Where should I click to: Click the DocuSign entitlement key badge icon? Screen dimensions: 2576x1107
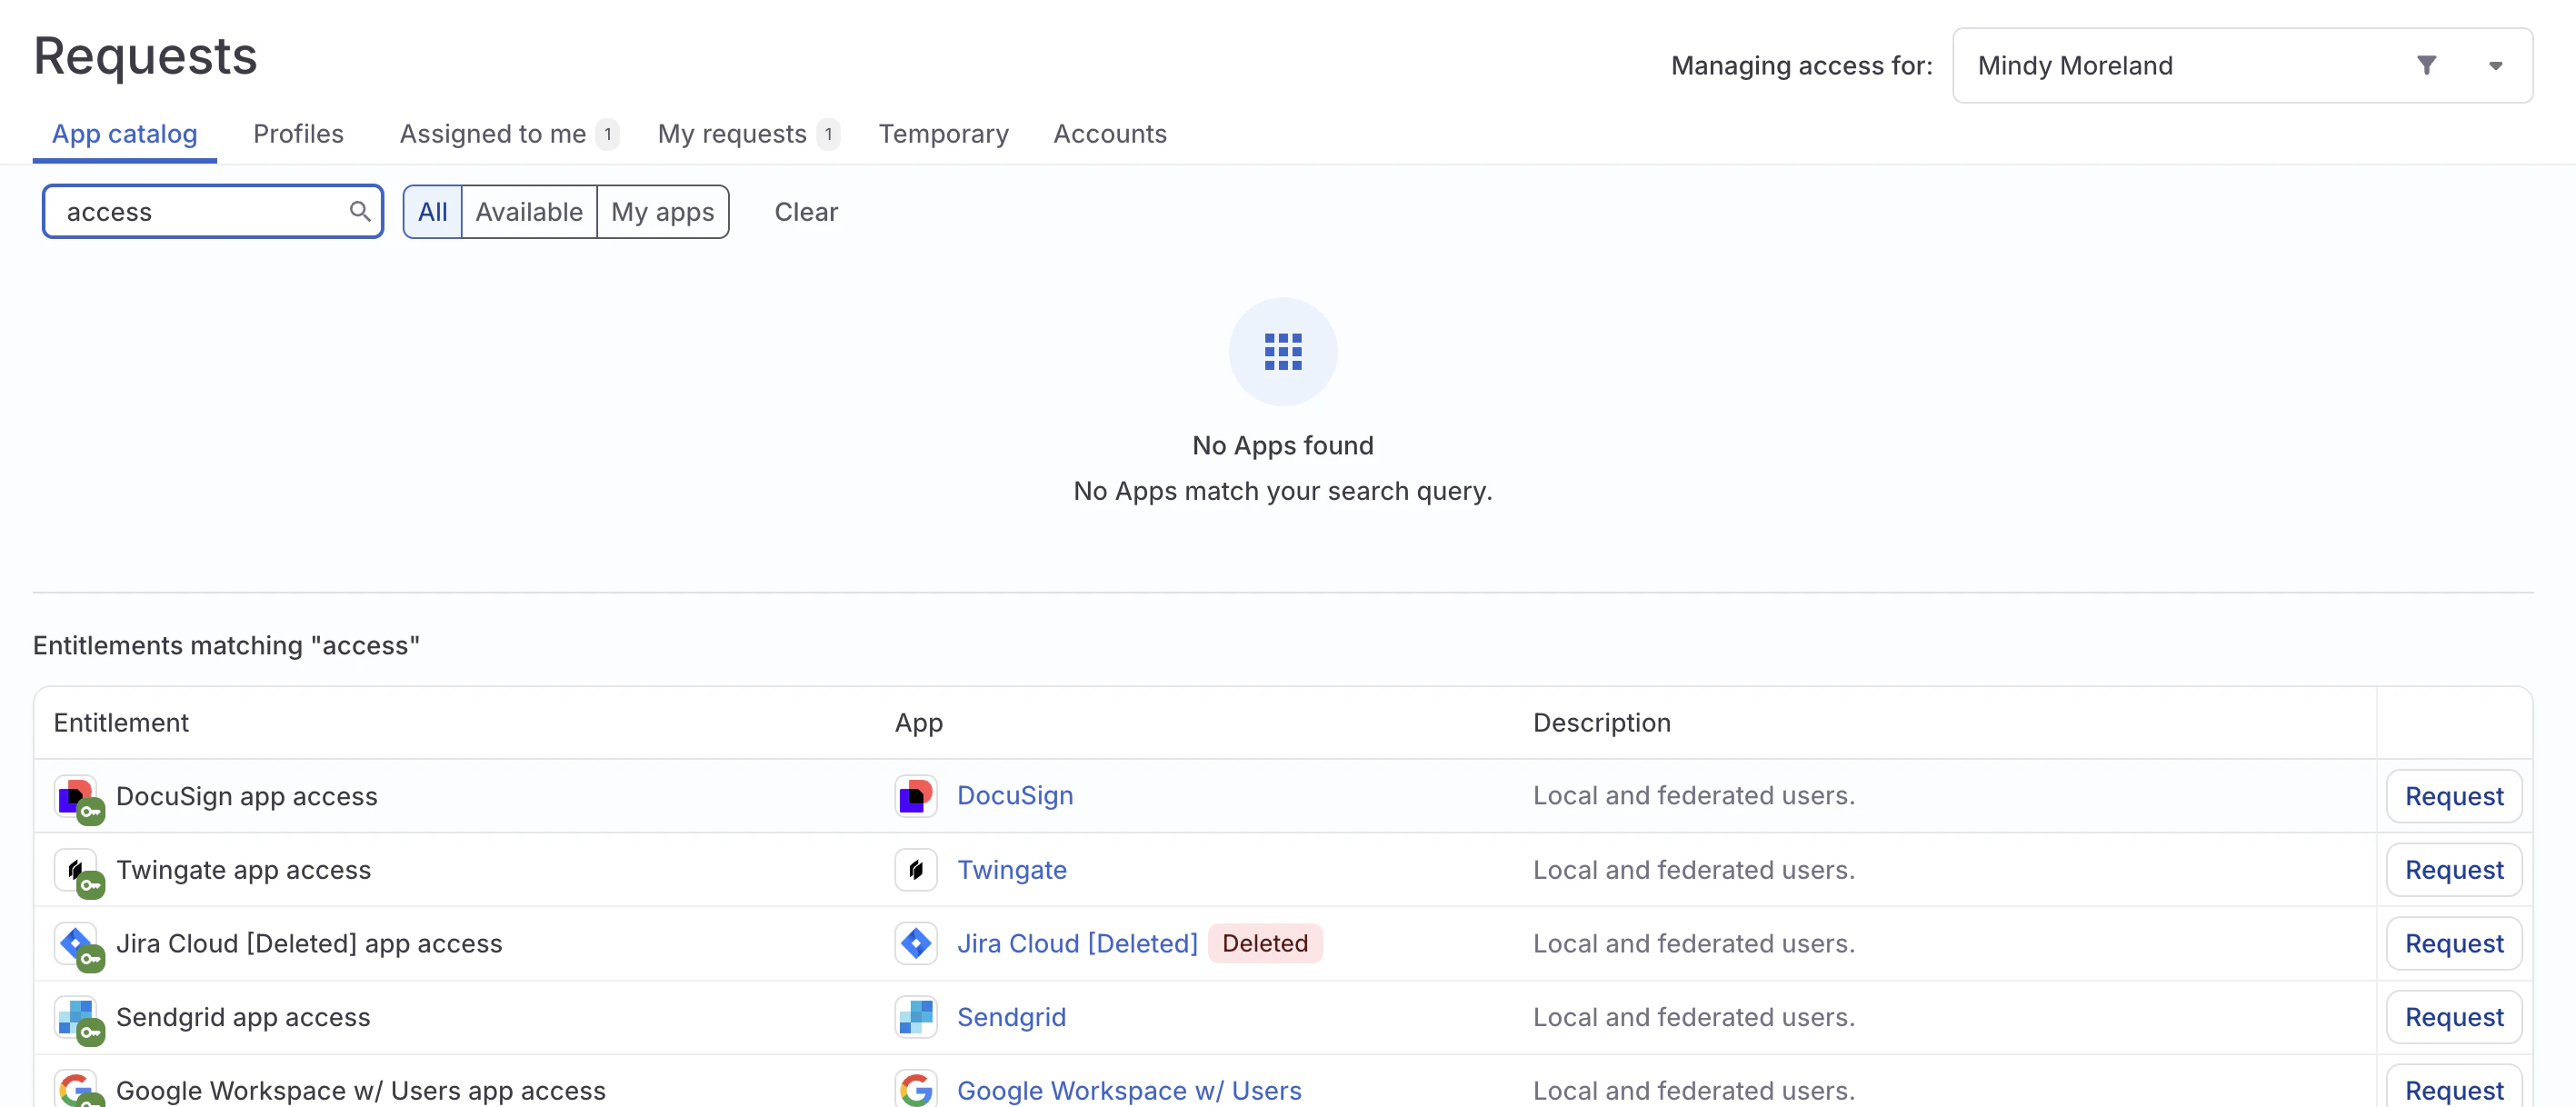91,811
